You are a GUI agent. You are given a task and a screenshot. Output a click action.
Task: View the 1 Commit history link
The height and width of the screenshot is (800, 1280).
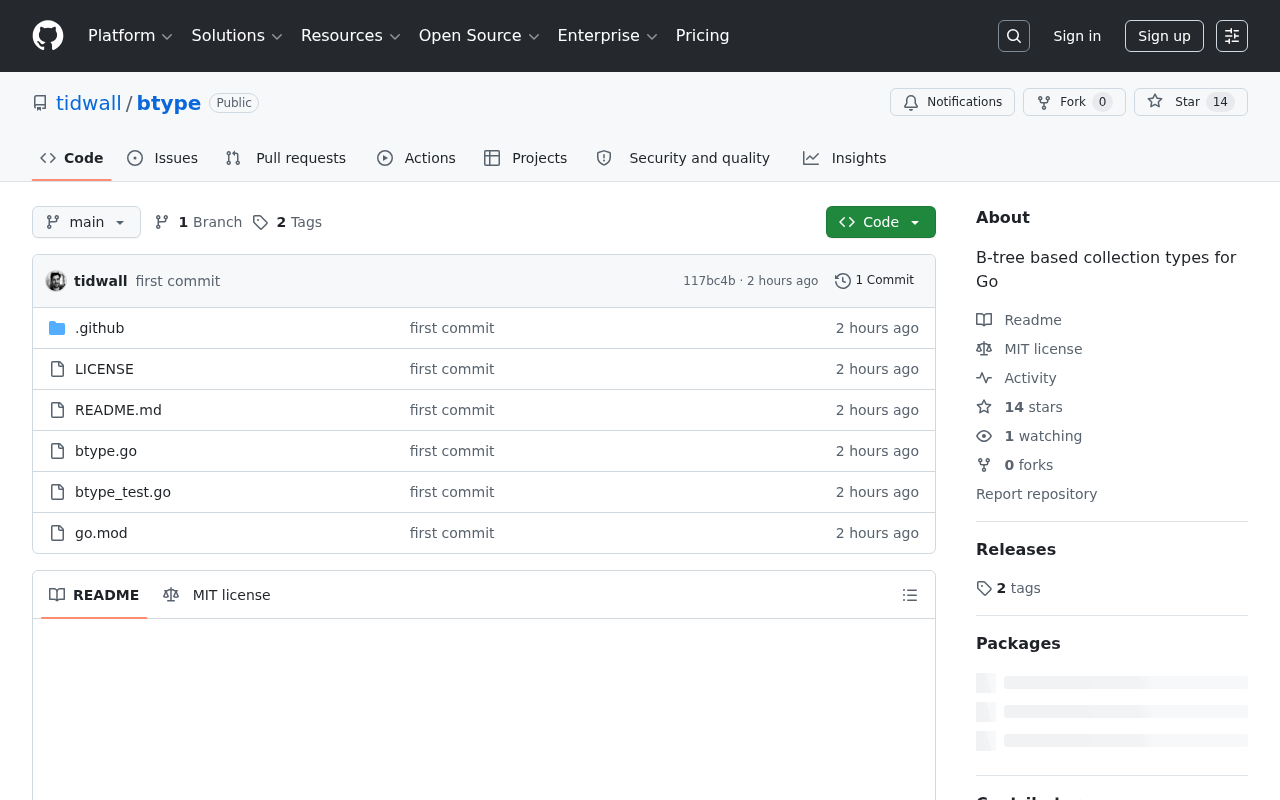(x=875, y=281)
